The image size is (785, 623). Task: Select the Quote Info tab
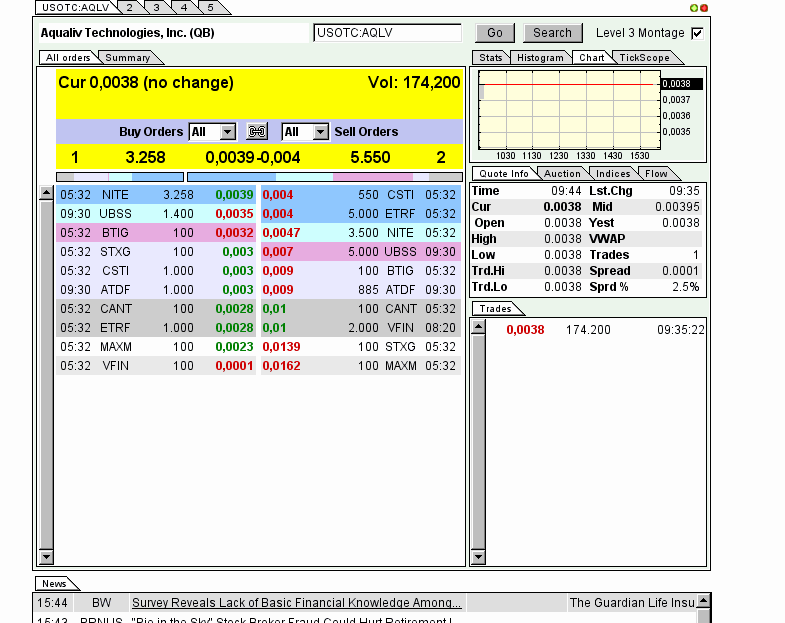coord(504,174)
